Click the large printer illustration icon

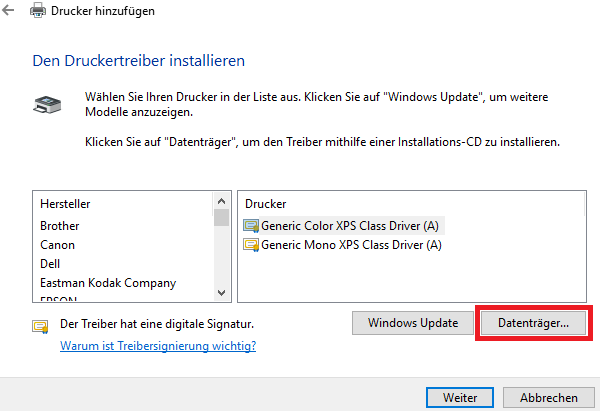[47, 103]
